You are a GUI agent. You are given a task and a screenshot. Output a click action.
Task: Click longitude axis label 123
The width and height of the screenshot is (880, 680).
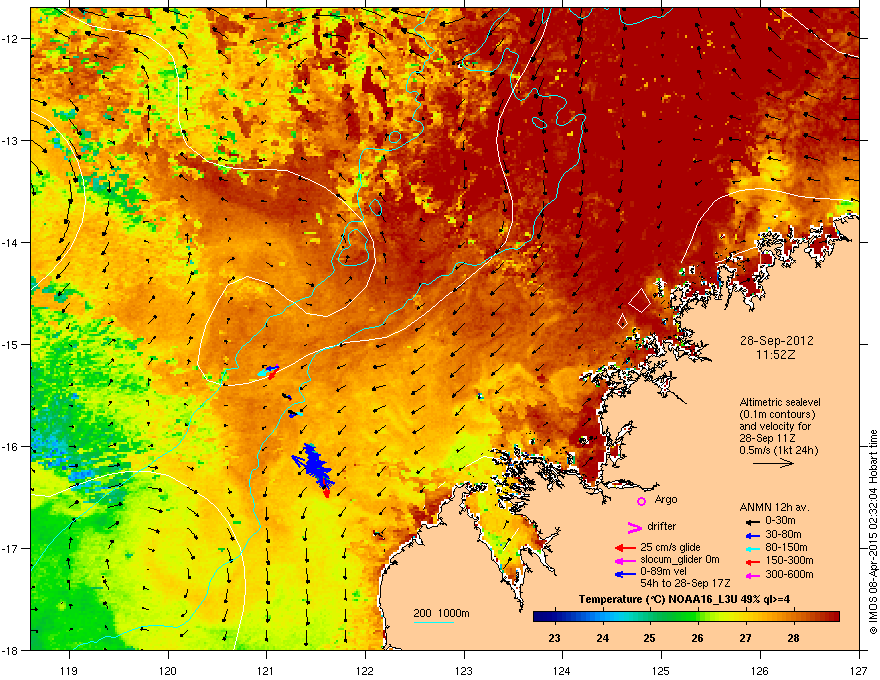point(464,670)
